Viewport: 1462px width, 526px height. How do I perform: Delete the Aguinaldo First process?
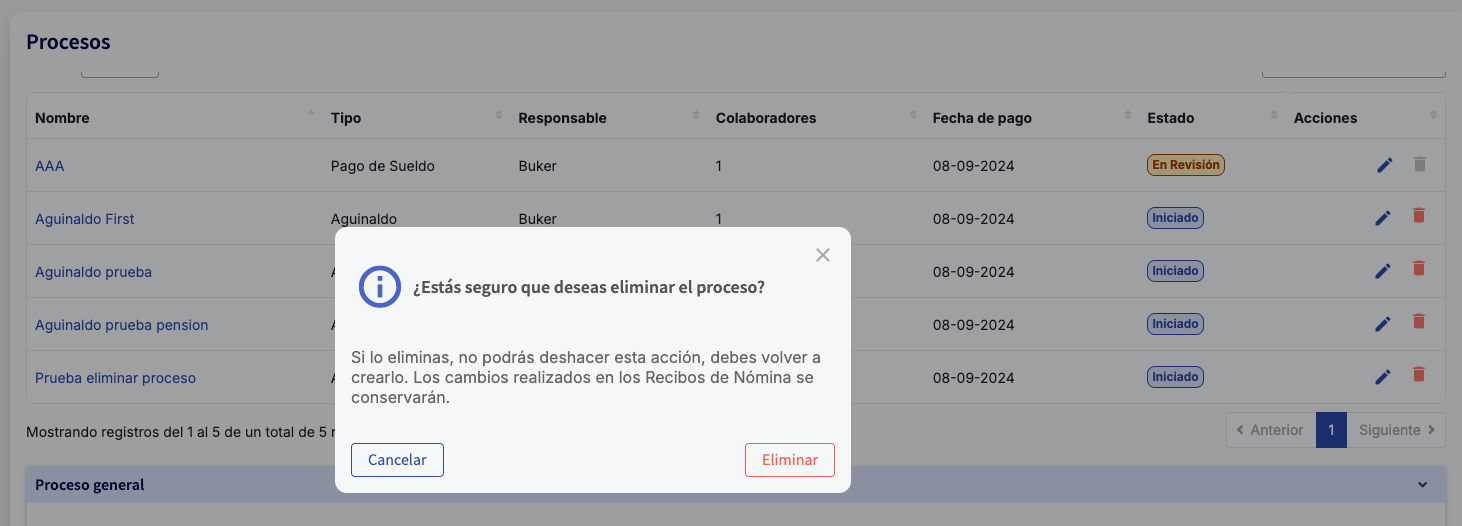pos(1418,215)
